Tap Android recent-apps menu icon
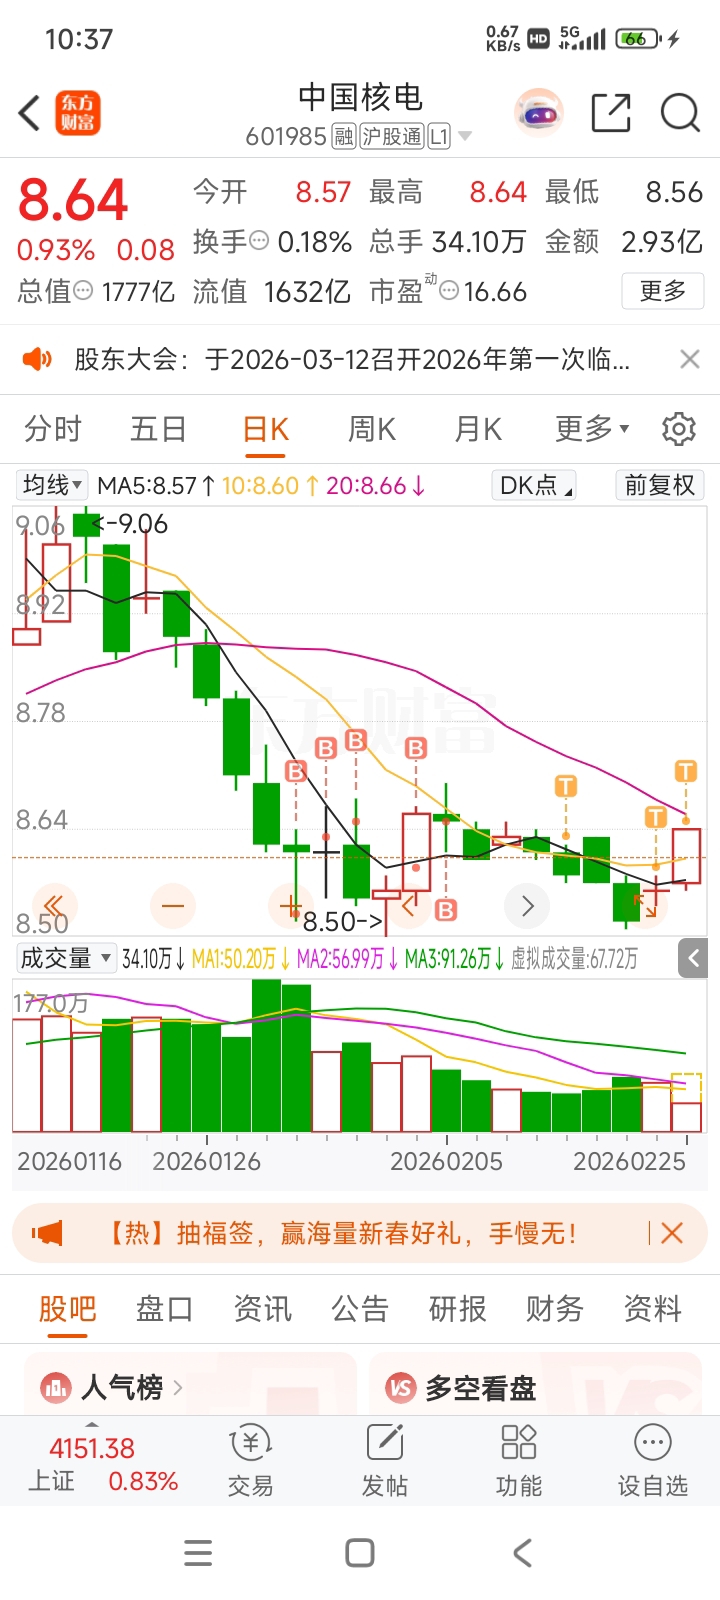720x1600 pixels. coord(198,1553)
